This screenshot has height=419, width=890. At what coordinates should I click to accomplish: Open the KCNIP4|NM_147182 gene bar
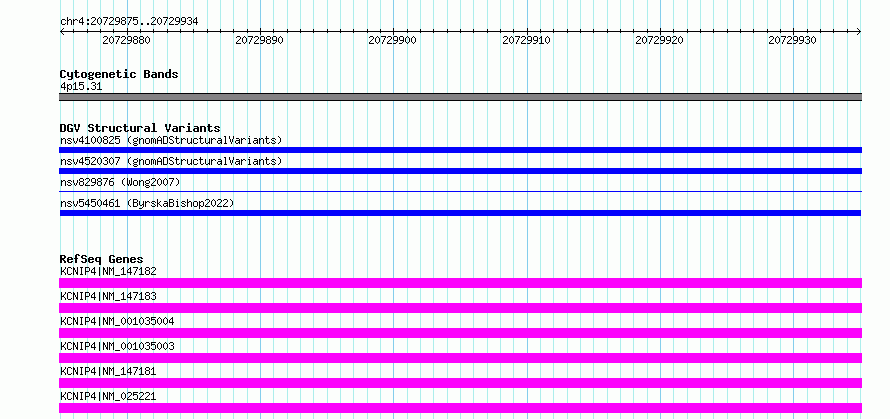[460, 283]
